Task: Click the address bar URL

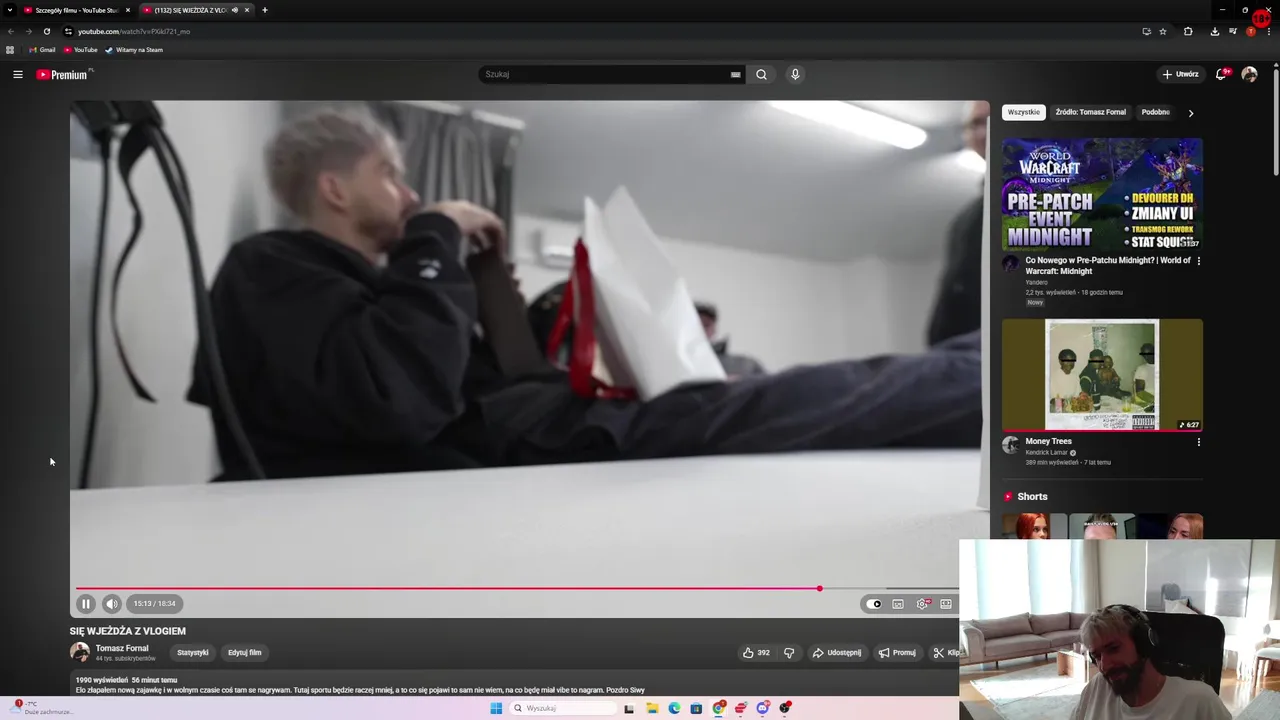Action: (134, 31)
